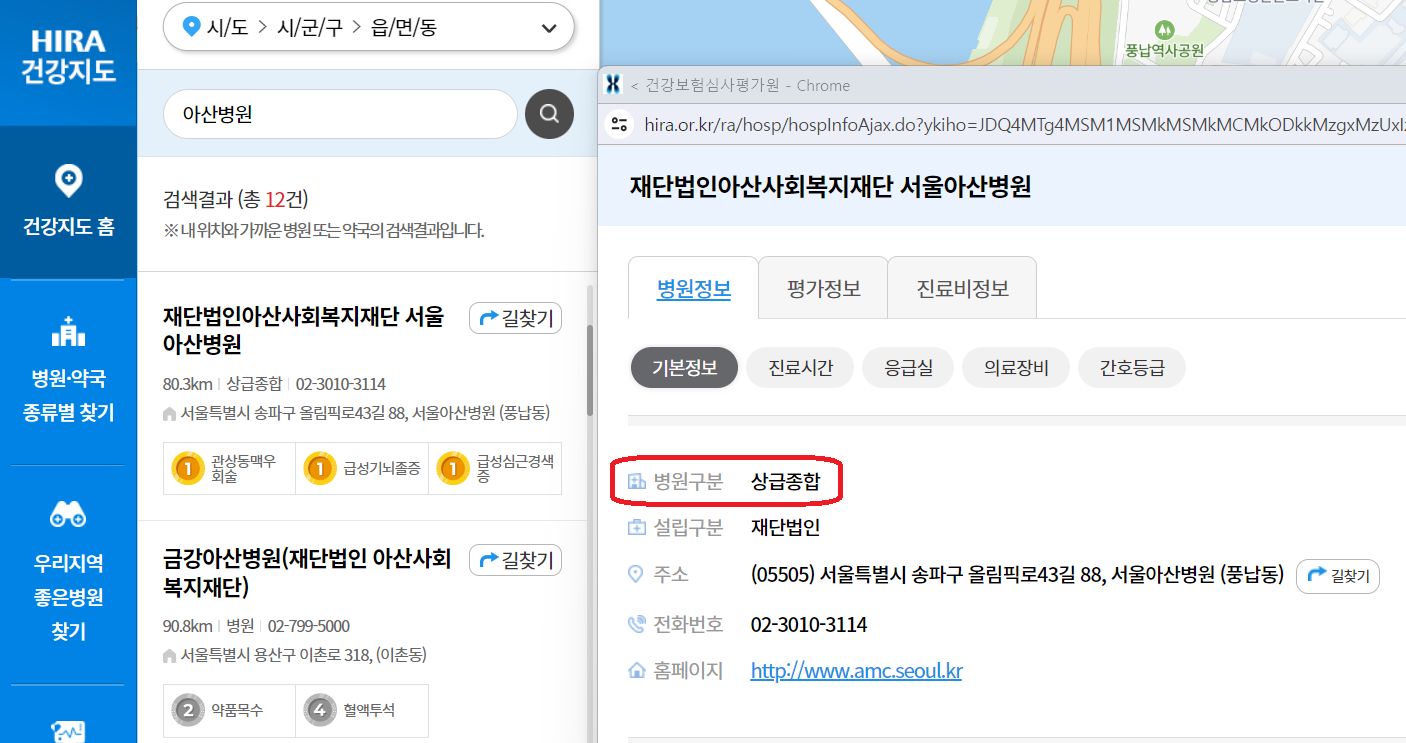Viewport: 1406px width, 743px height.
Task: Click the HIRA 건강지도 logo
Action: 68,57
